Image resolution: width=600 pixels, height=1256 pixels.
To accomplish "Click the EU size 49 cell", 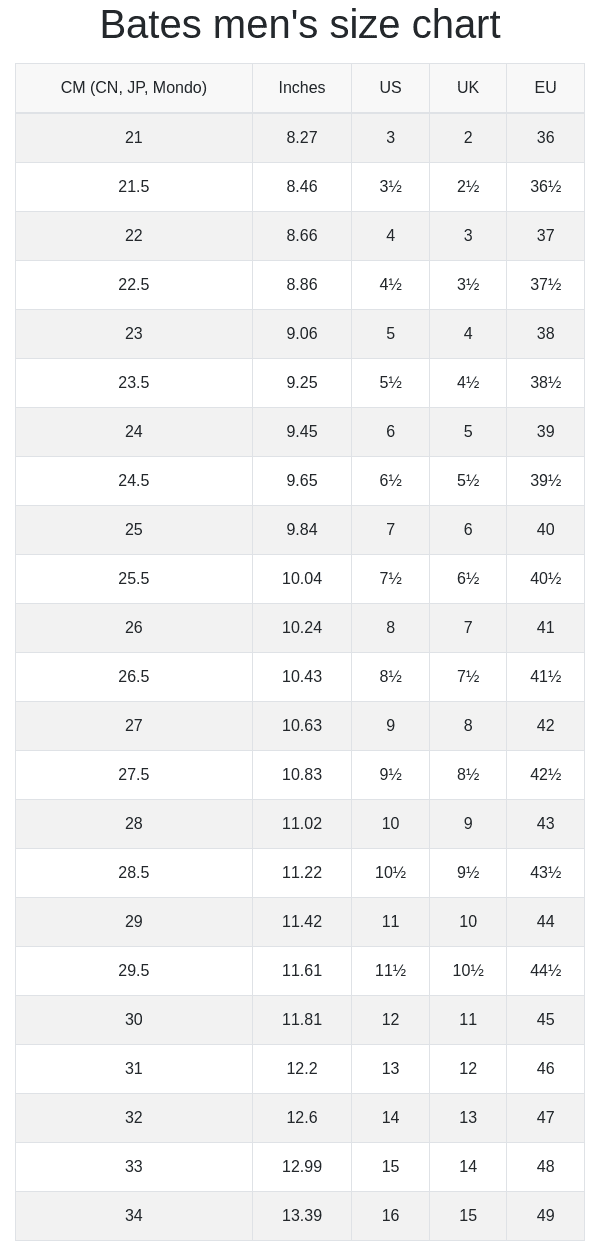I will coord(545,1216).
